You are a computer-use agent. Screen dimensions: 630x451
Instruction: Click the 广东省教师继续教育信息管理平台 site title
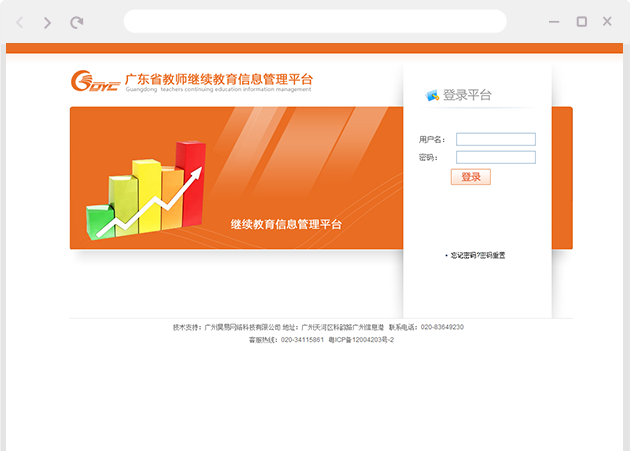(219, 78)
